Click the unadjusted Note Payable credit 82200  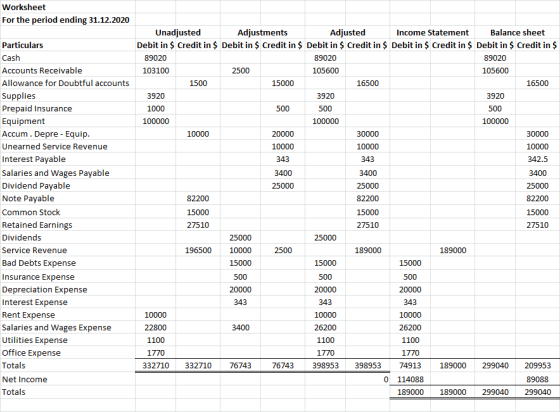pos(198,199)
